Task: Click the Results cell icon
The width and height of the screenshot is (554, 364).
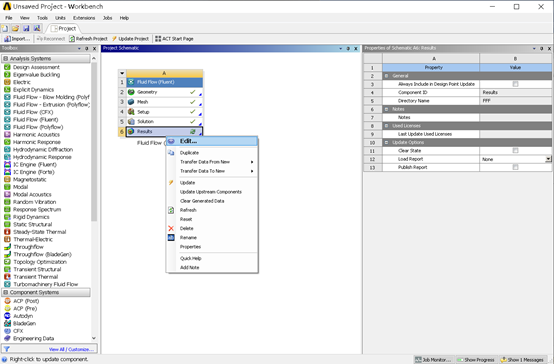Action: tap(131, 131)
